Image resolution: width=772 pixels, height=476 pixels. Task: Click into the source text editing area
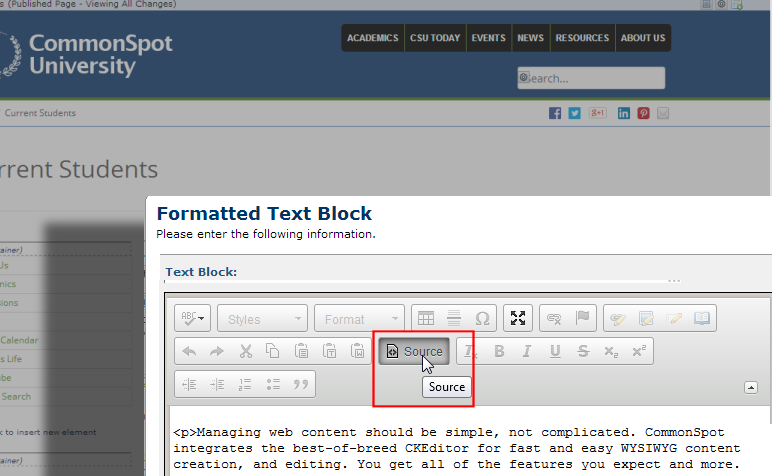[x=469, y=442]
